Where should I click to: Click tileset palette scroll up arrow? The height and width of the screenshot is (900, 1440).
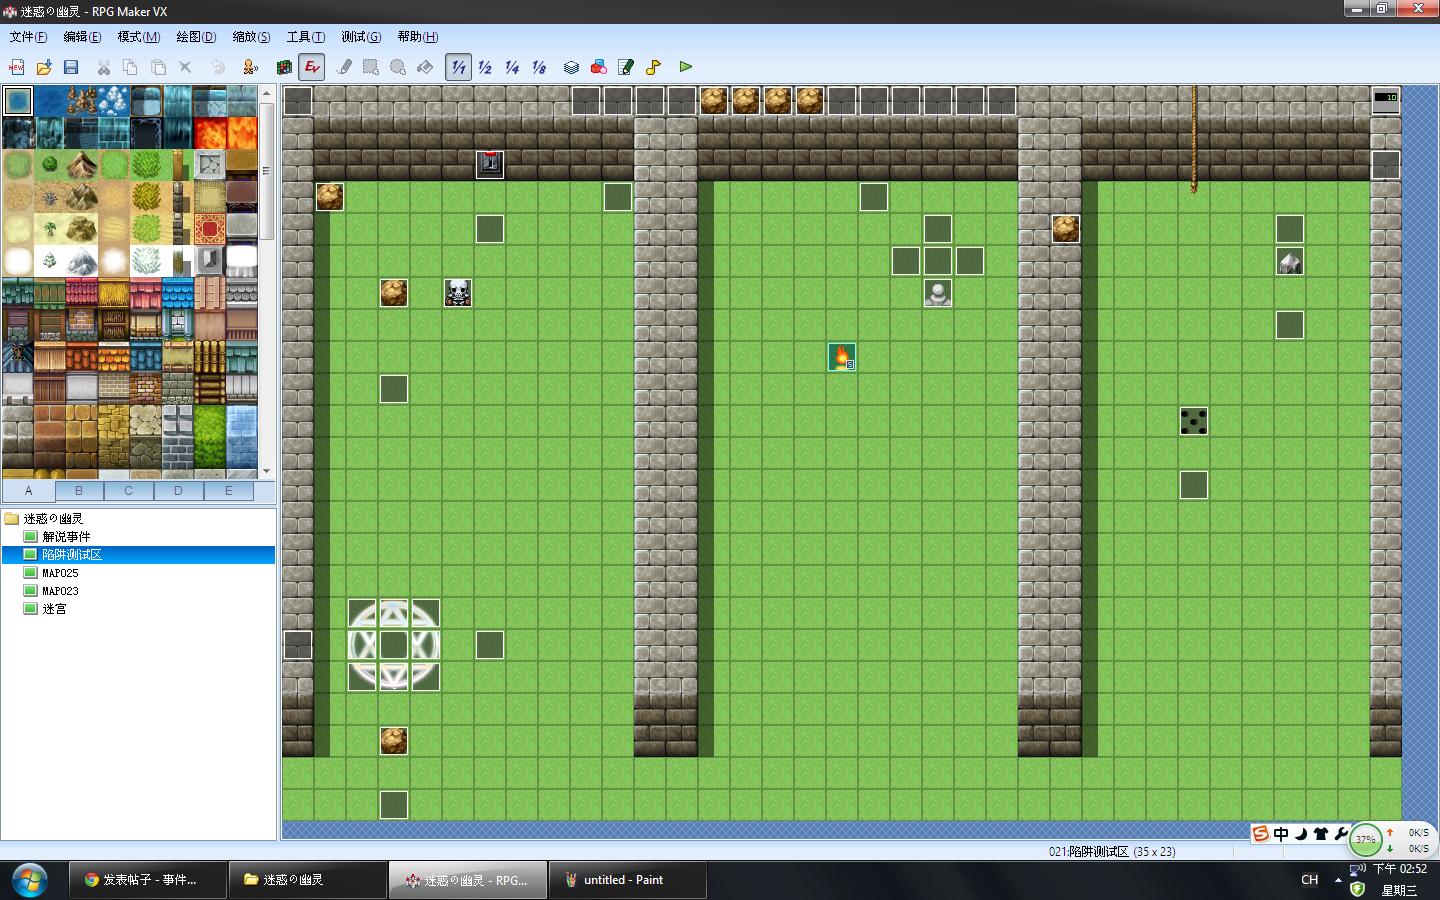point(266,93)
